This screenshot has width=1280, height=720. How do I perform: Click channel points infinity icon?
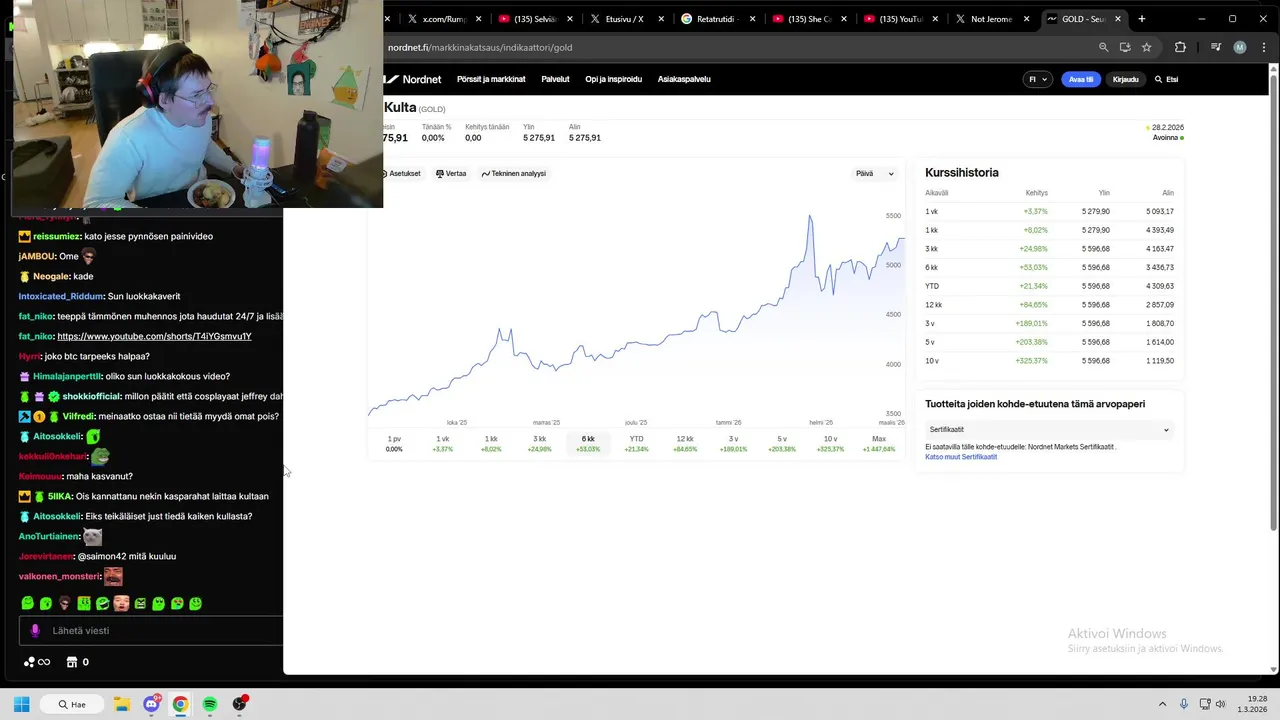point(37,662)
